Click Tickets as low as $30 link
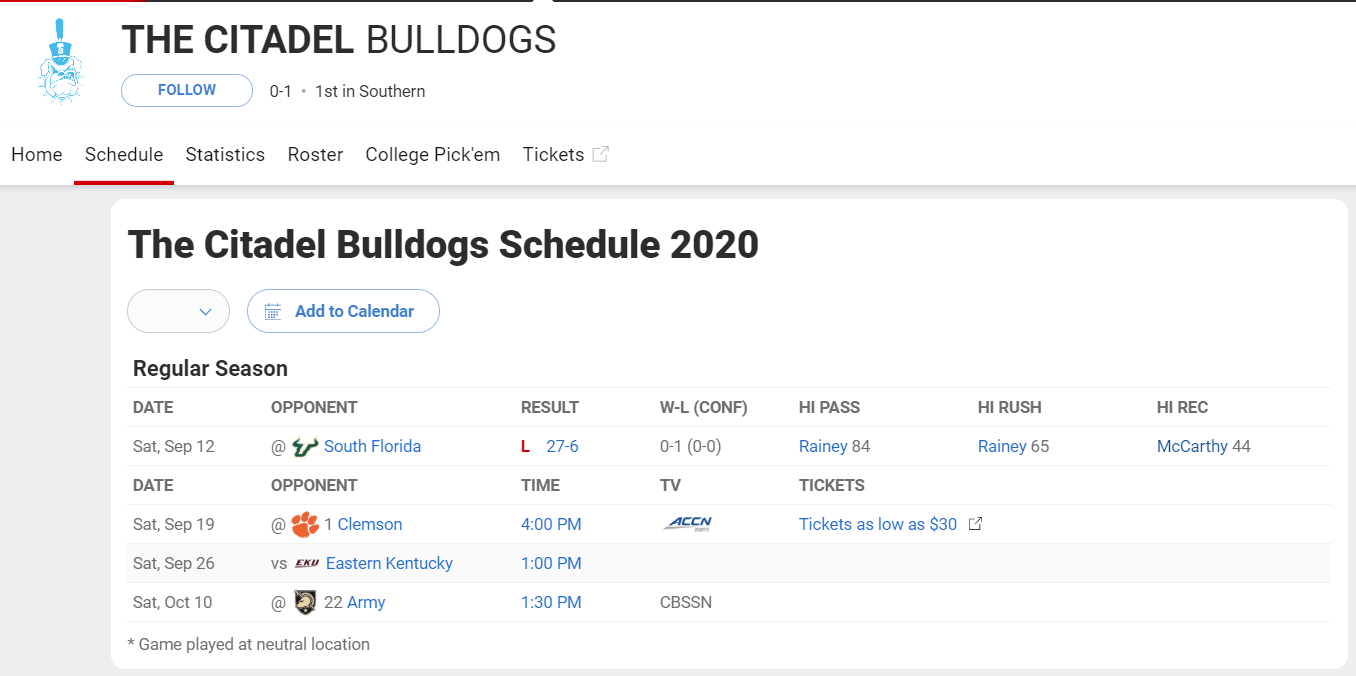This screenshot has height=676, width=1356. point(878,524)
